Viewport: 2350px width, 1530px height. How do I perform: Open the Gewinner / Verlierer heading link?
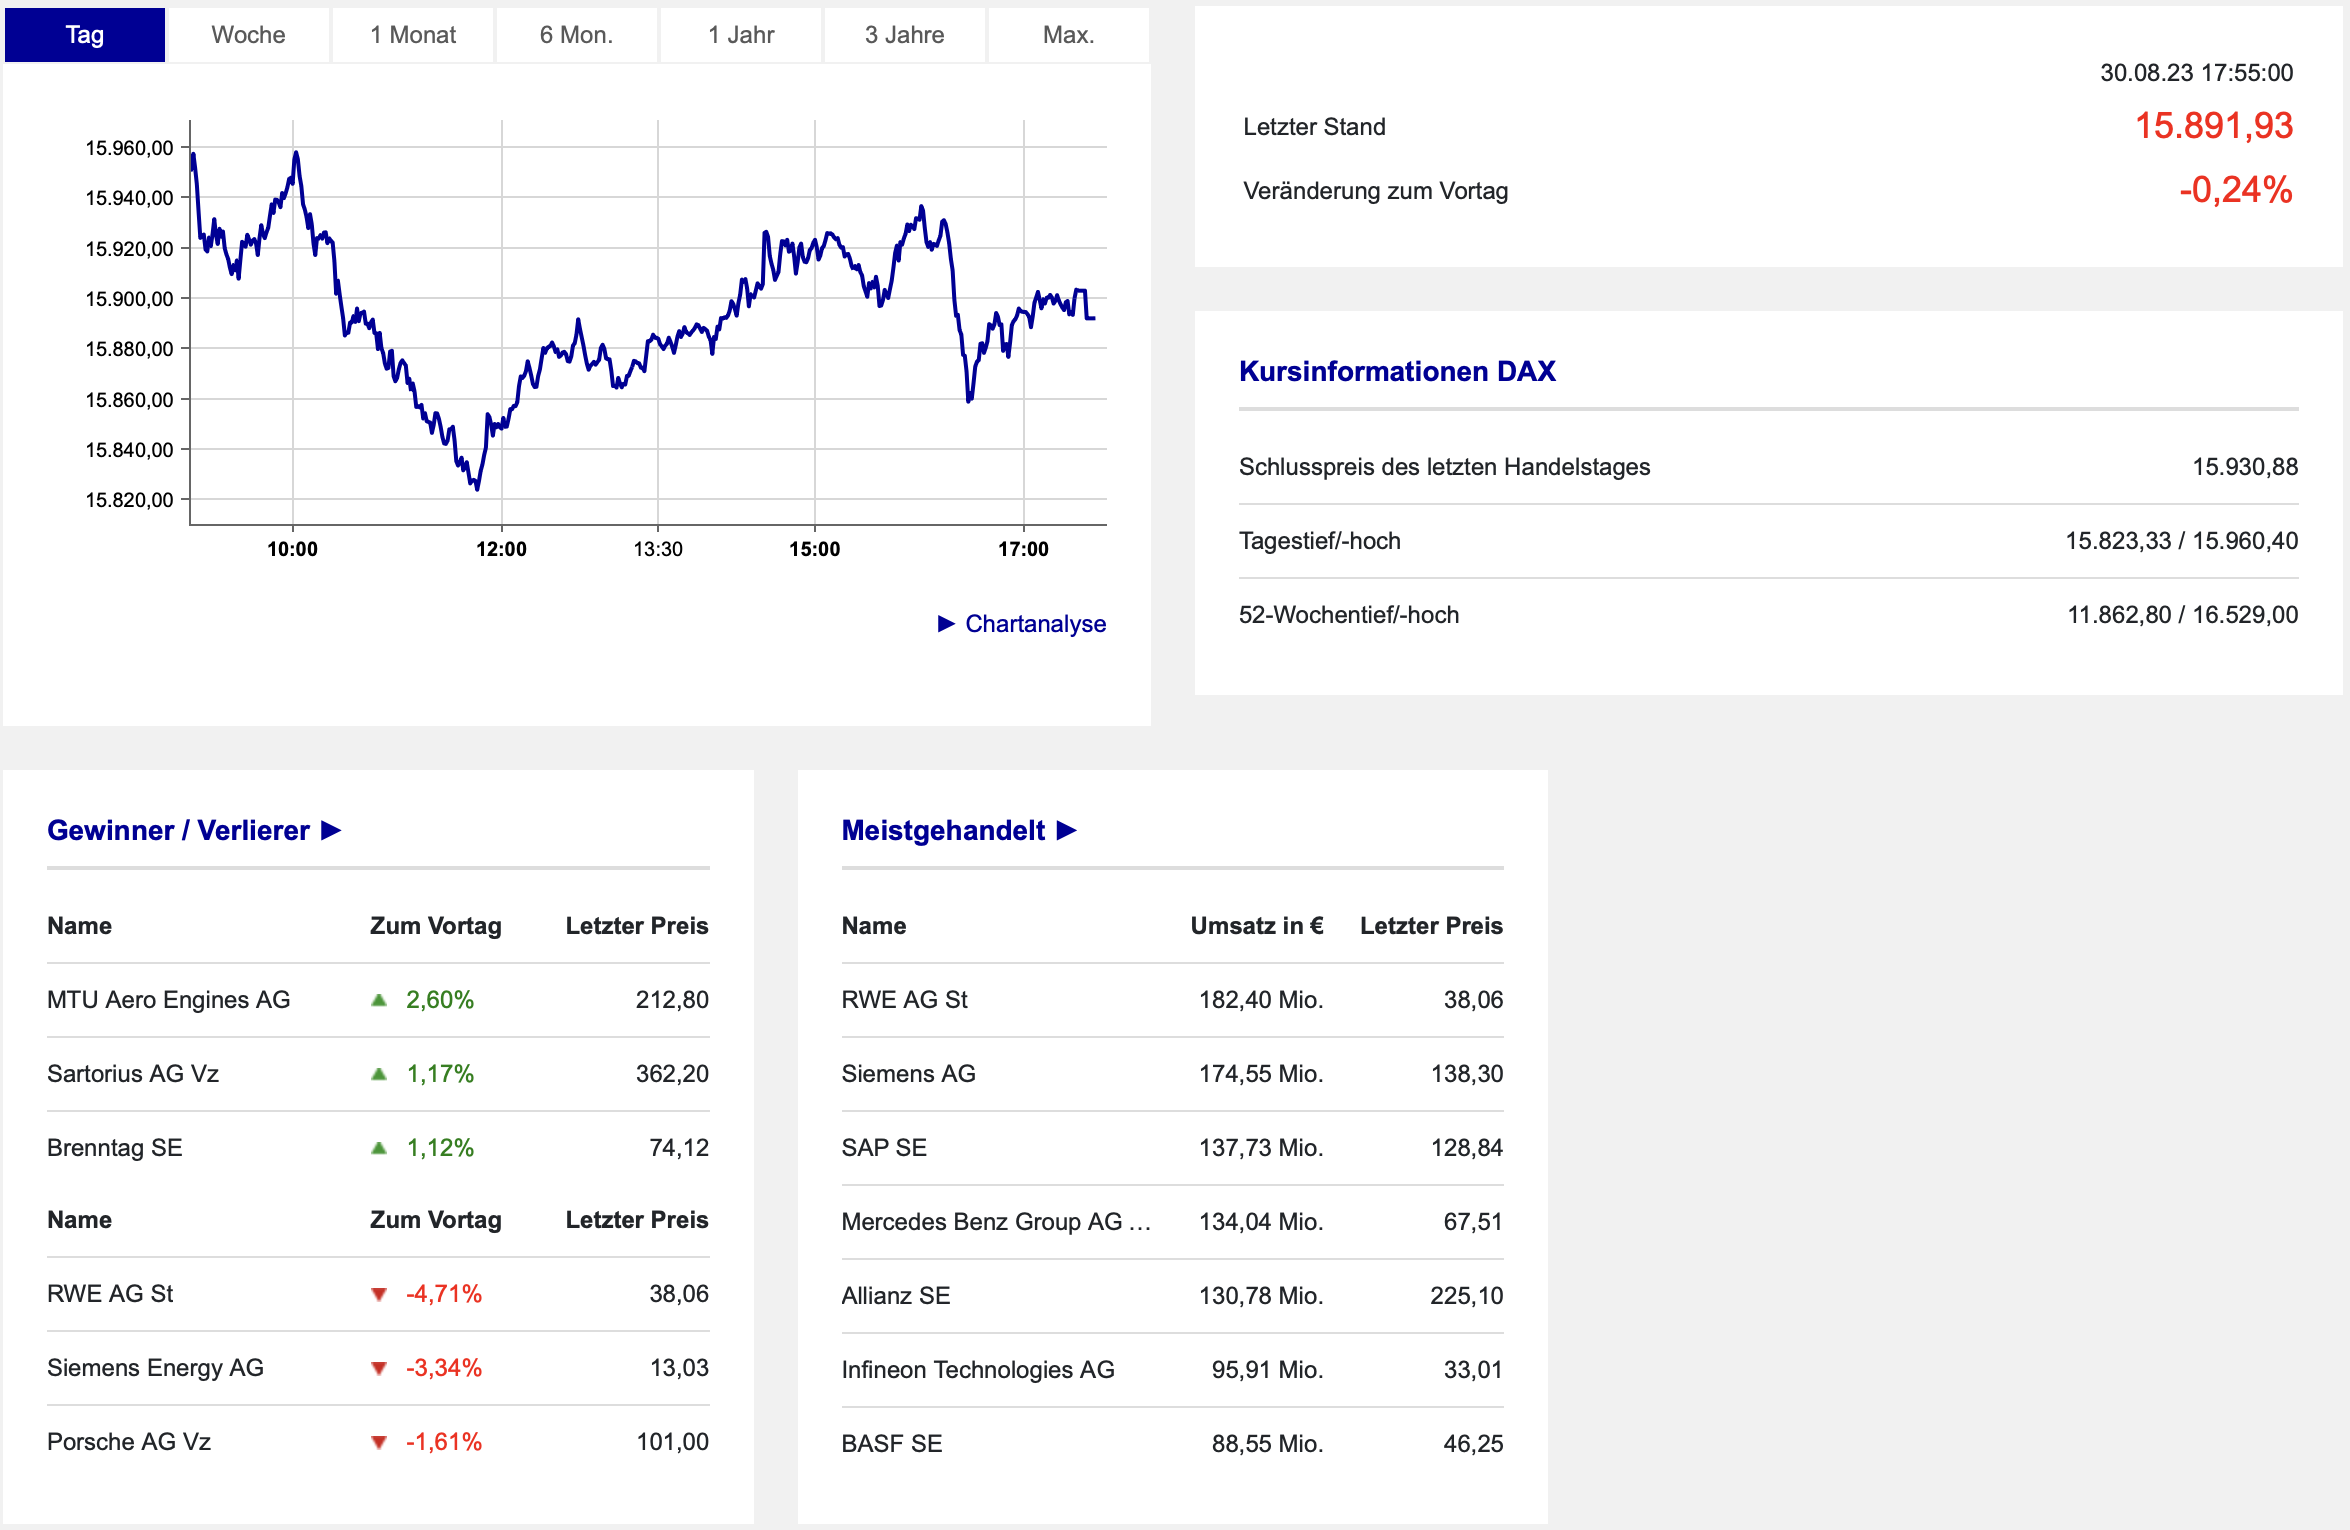[178, 831]
